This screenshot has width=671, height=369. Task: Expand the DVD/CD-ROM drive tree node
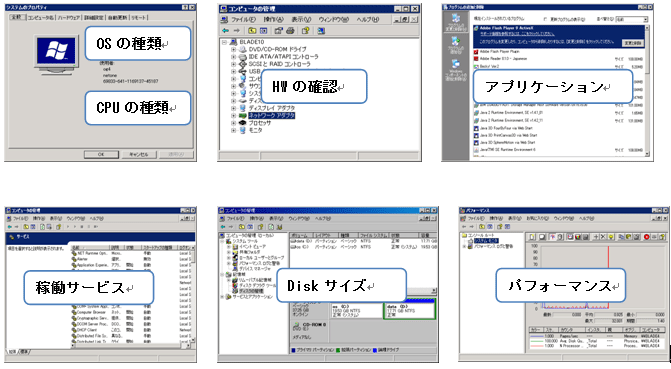(x=234, y=50)
